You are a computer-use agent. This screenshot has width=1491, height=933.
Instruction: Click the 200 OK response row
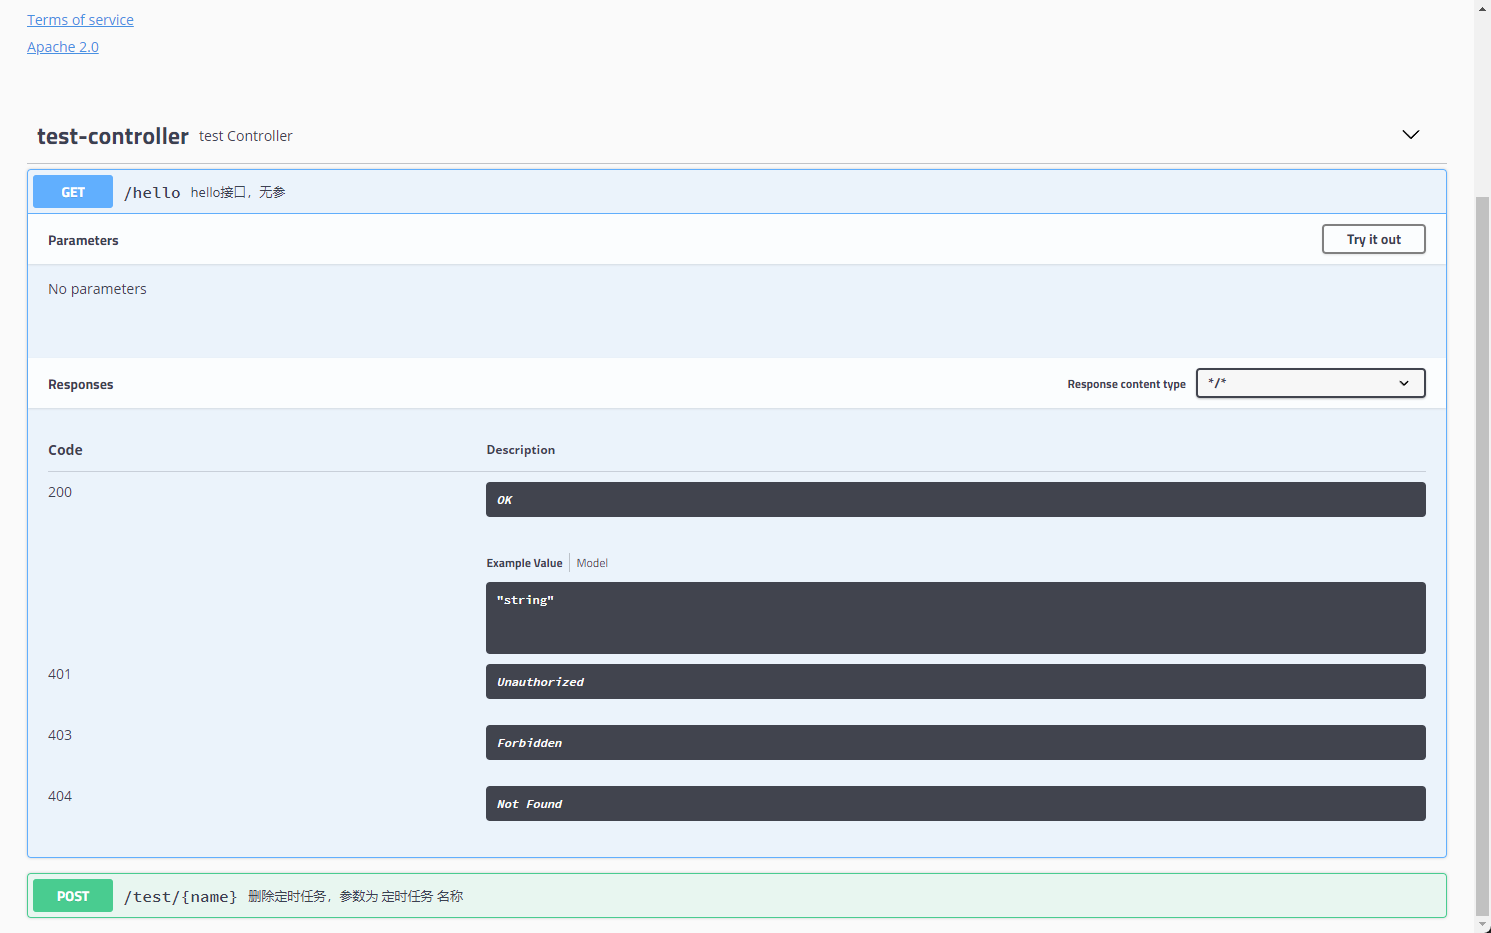click(955, 499)
